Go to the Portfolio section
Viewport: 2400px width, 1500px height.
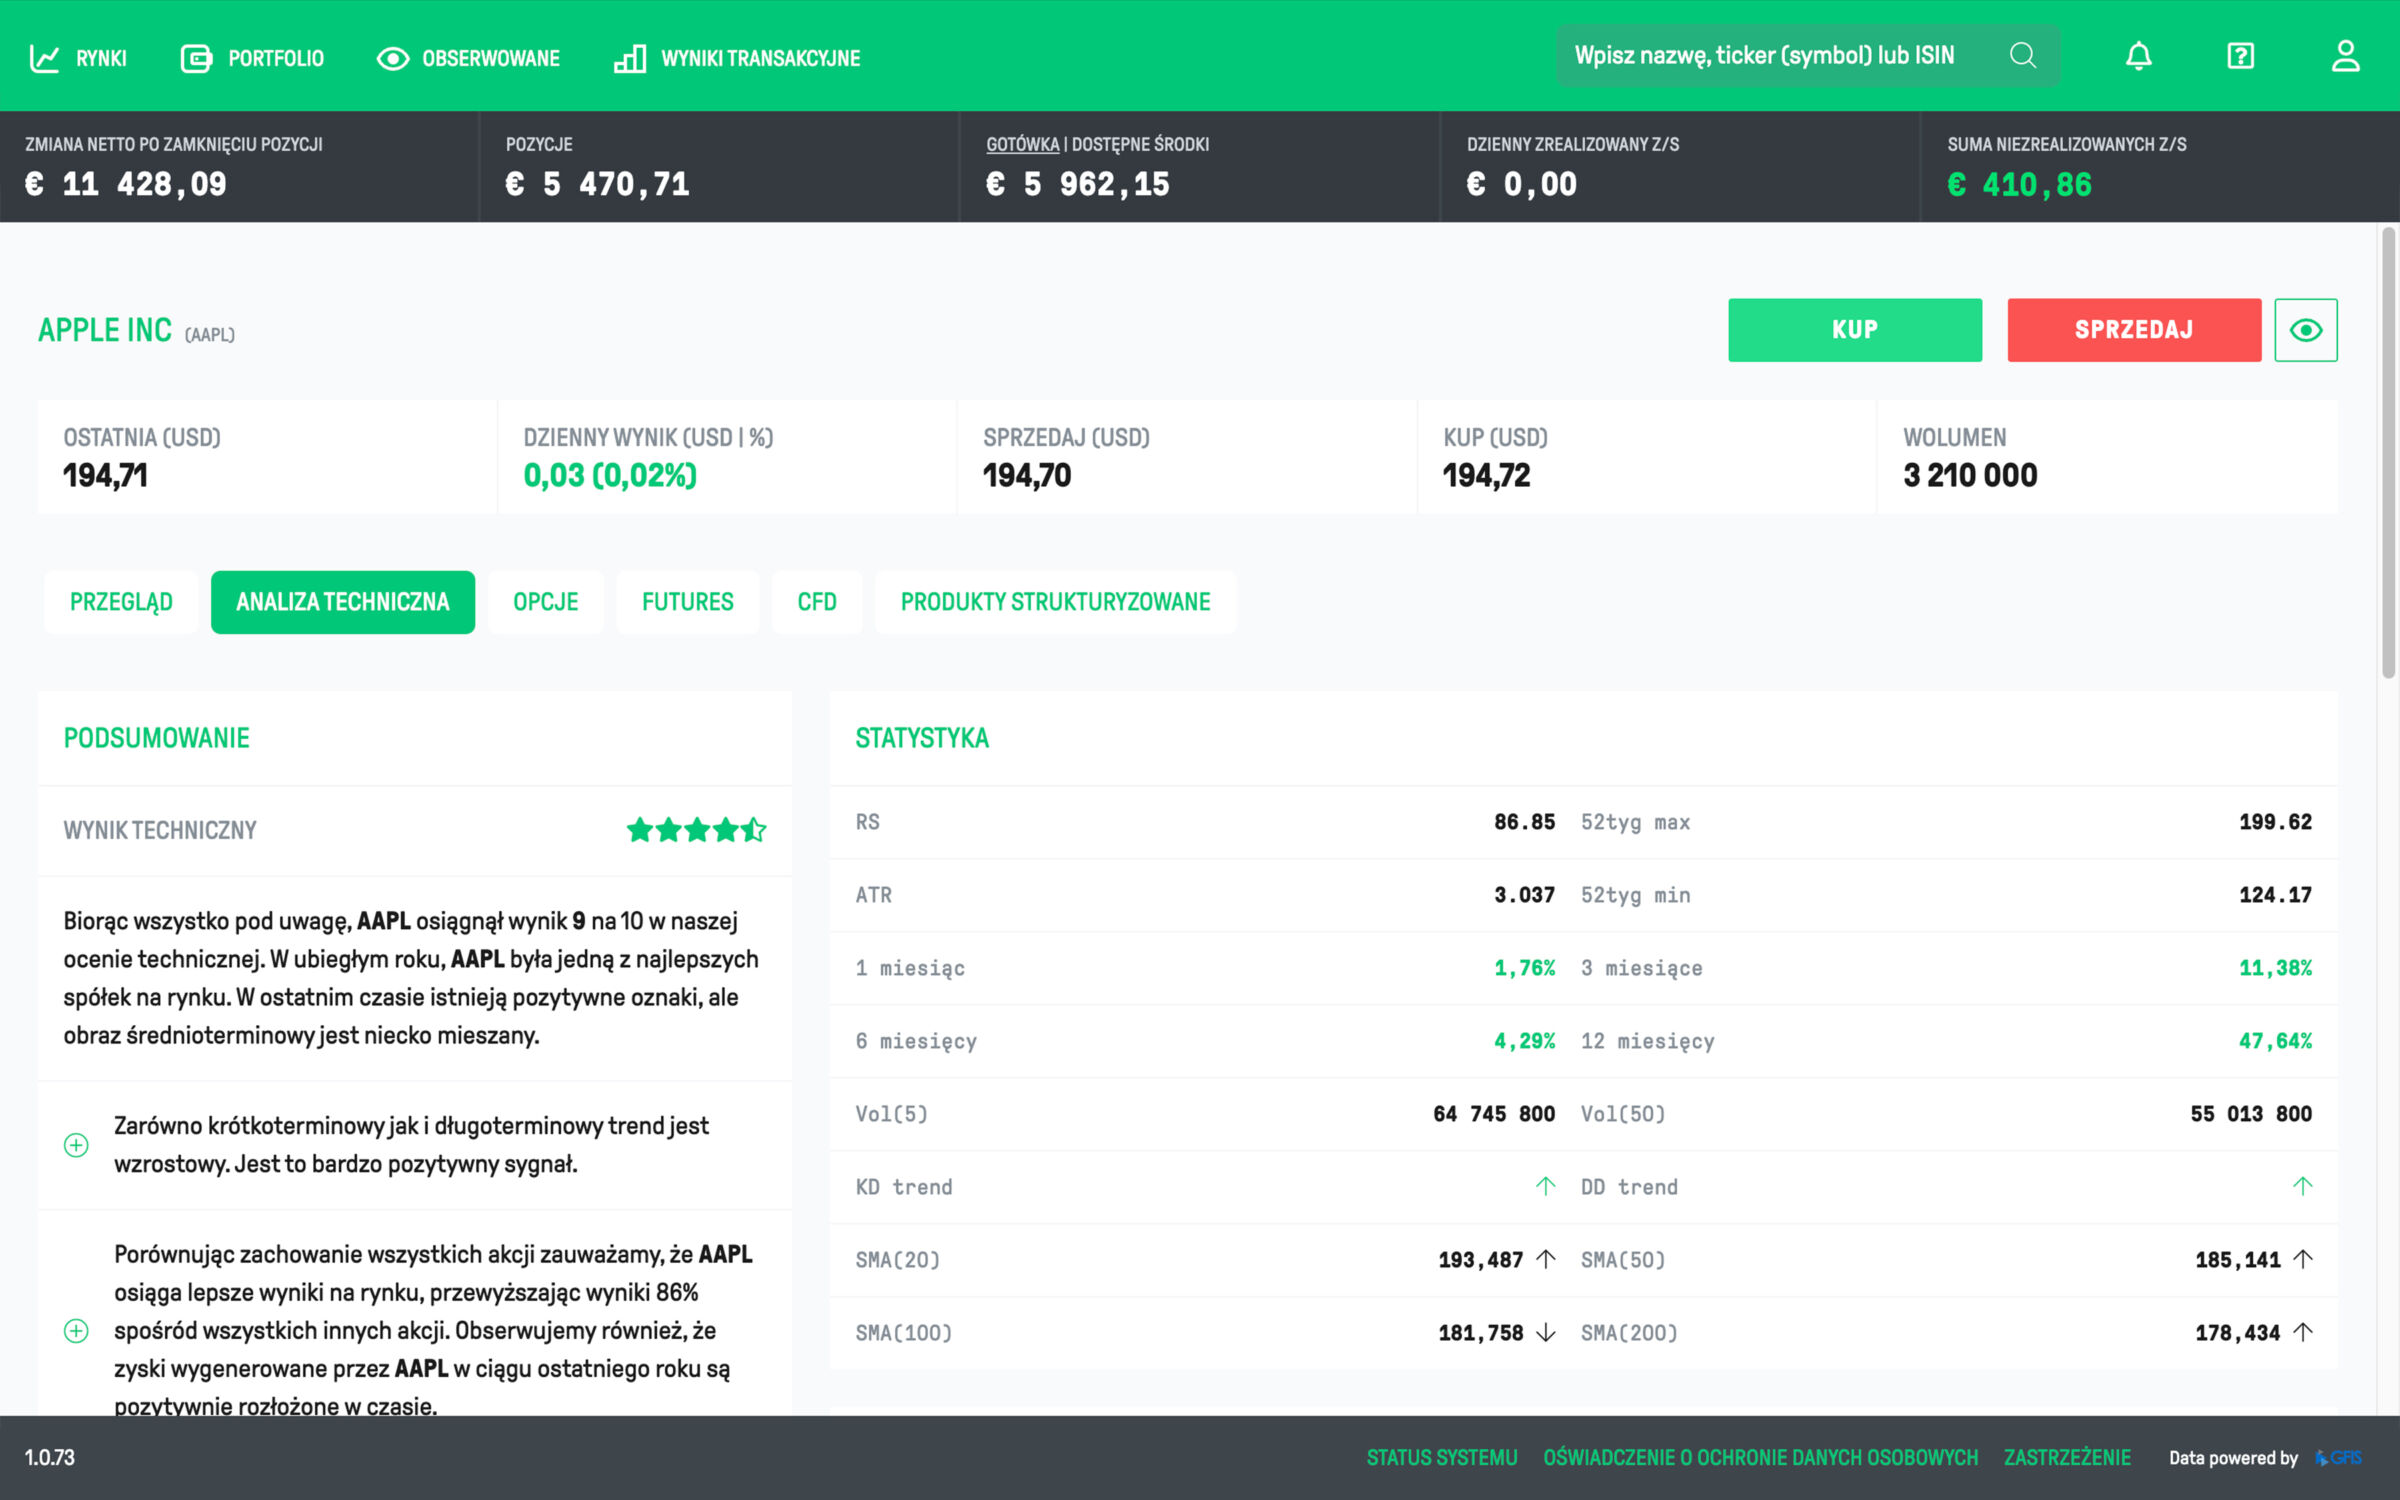coord(252,58)
